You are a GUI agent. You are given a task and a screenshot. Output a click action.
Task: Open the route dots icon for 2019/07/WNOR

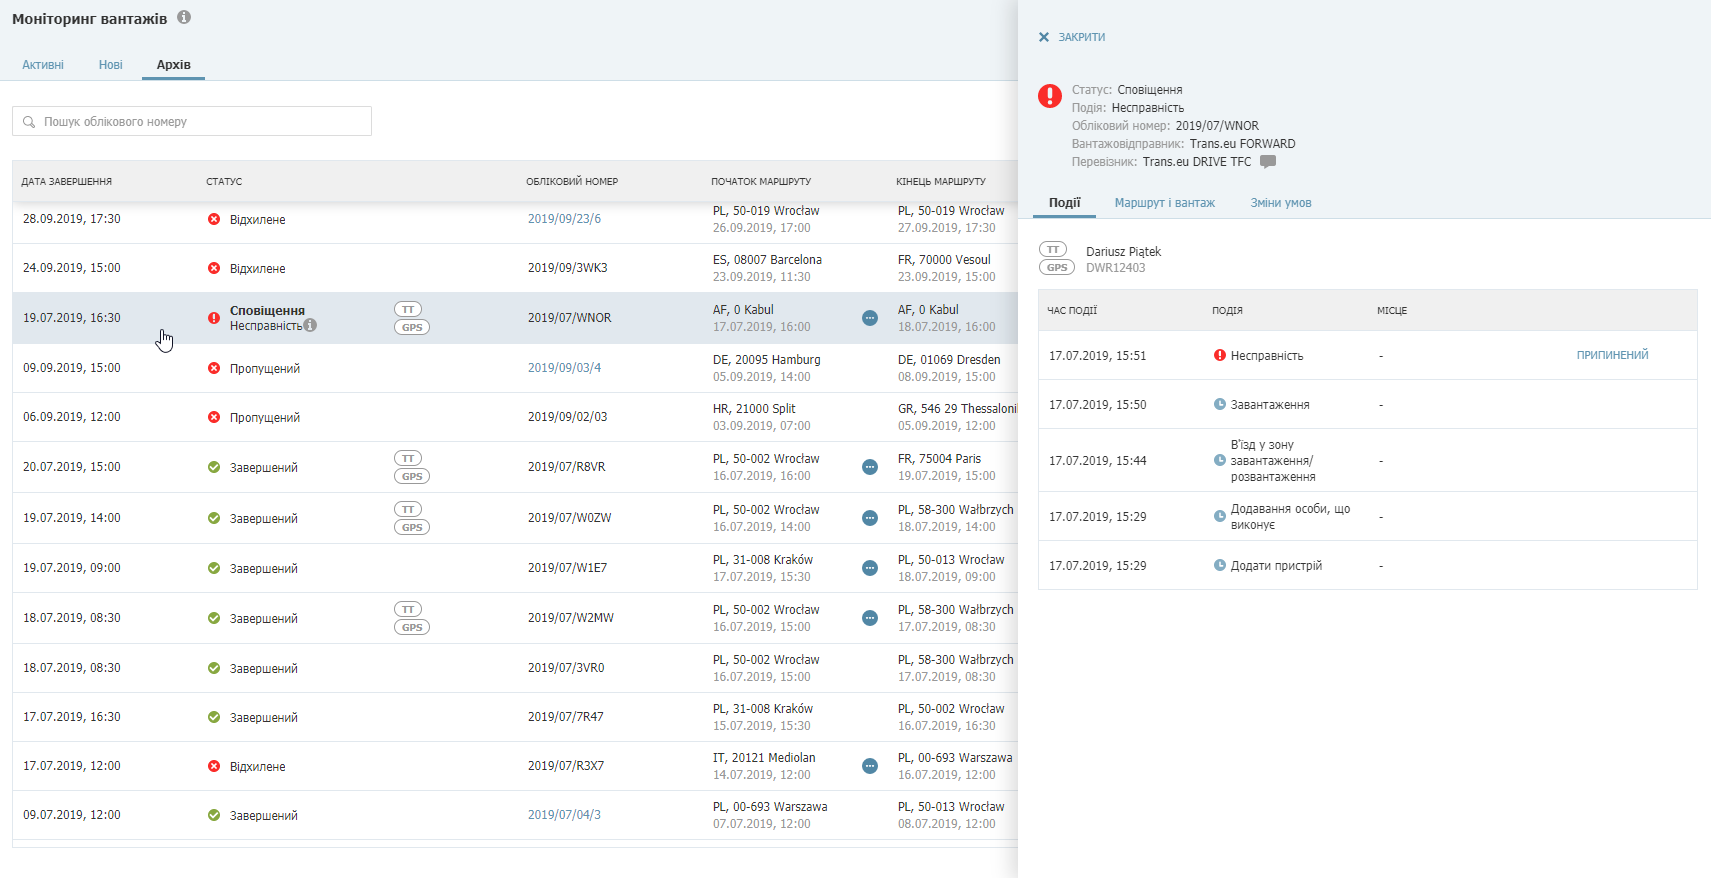870,318
